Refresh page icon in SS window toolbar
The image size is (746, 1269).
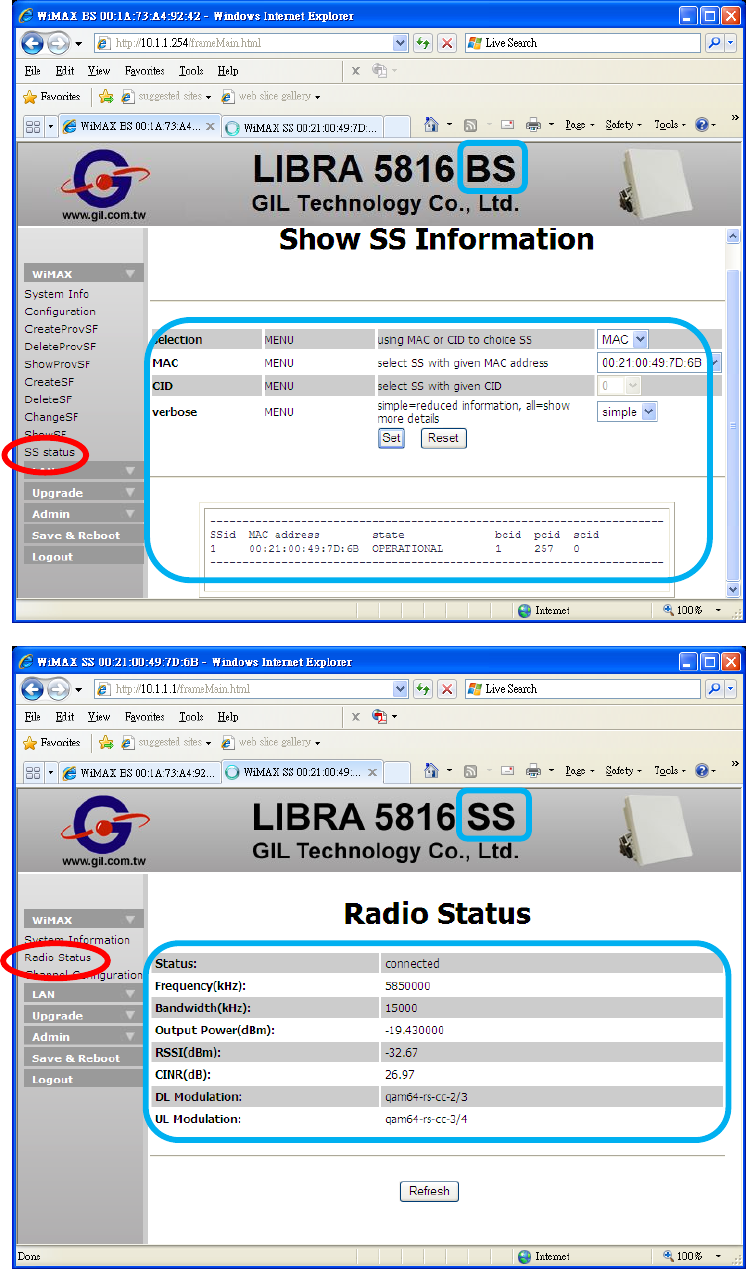(423, 689)
